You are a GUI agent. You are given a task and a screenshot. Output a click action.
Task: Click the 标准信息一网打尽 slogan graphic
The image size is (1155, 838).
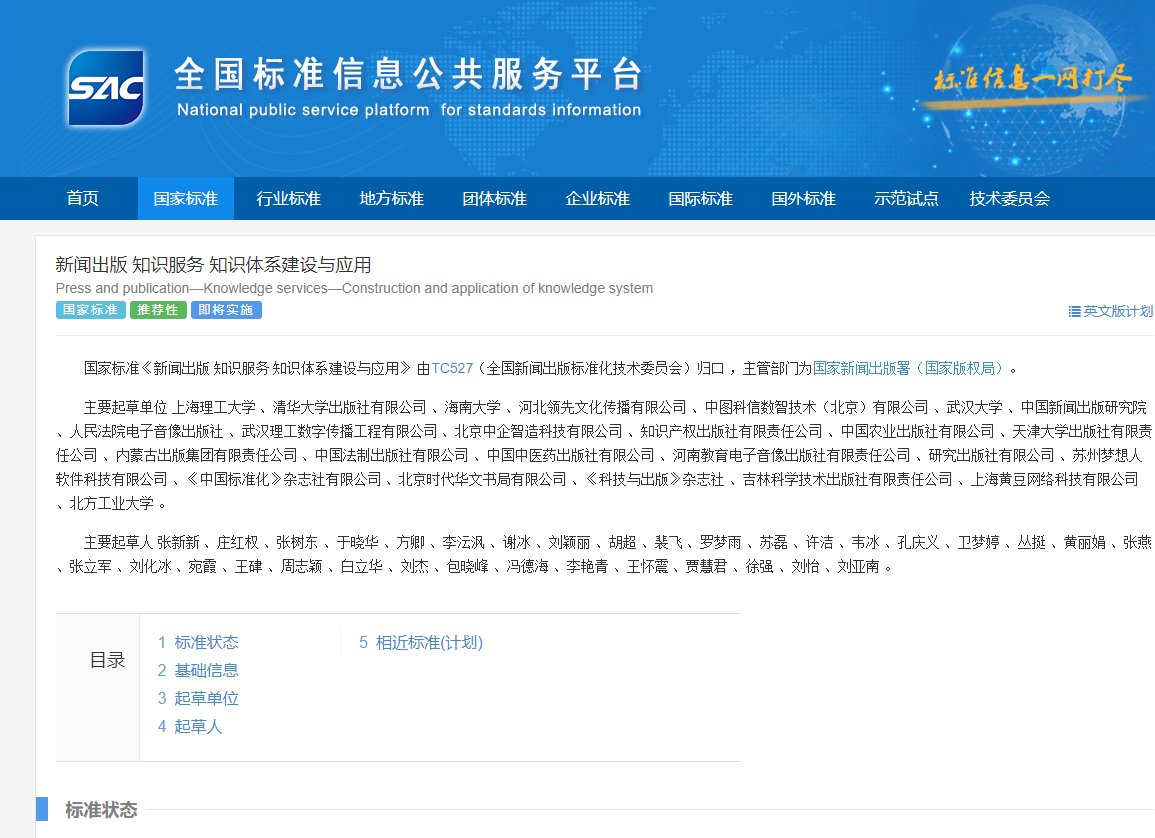(1031, 80)
